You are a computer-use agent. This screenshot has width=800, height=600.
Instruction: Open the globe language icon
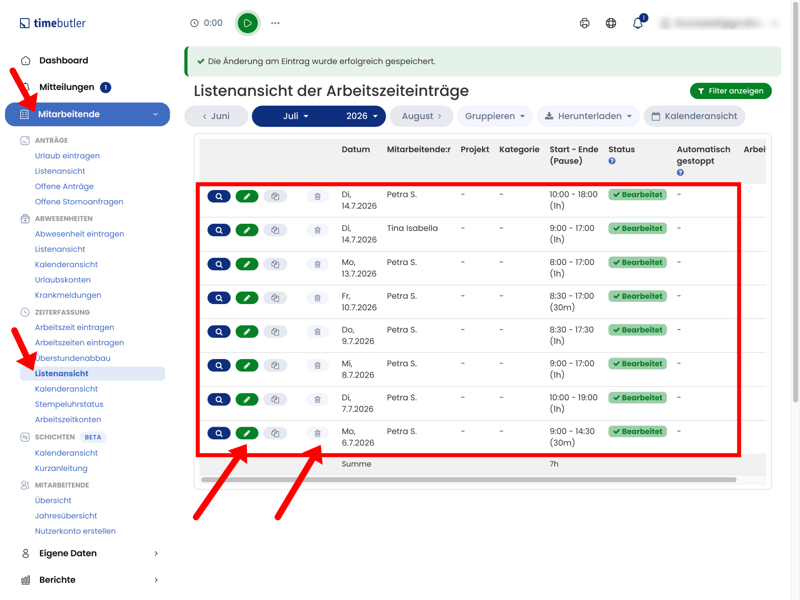click(x=611, y=23)
